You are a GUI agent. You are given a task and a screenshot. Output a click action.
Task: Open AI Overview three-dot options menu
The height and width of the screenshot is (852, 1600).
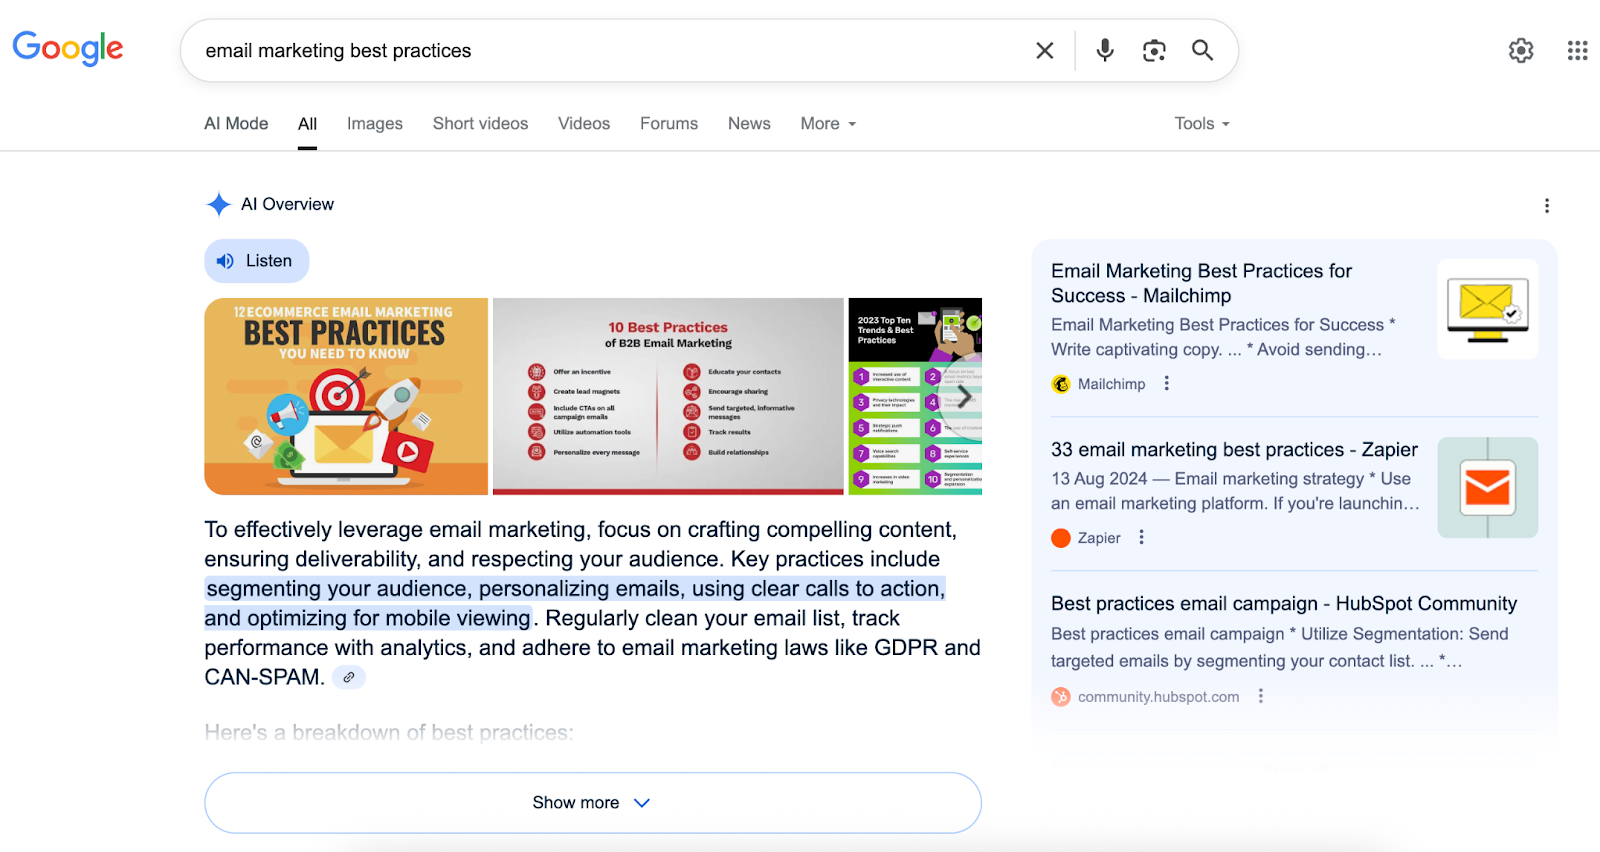(x=1547, y=206)
